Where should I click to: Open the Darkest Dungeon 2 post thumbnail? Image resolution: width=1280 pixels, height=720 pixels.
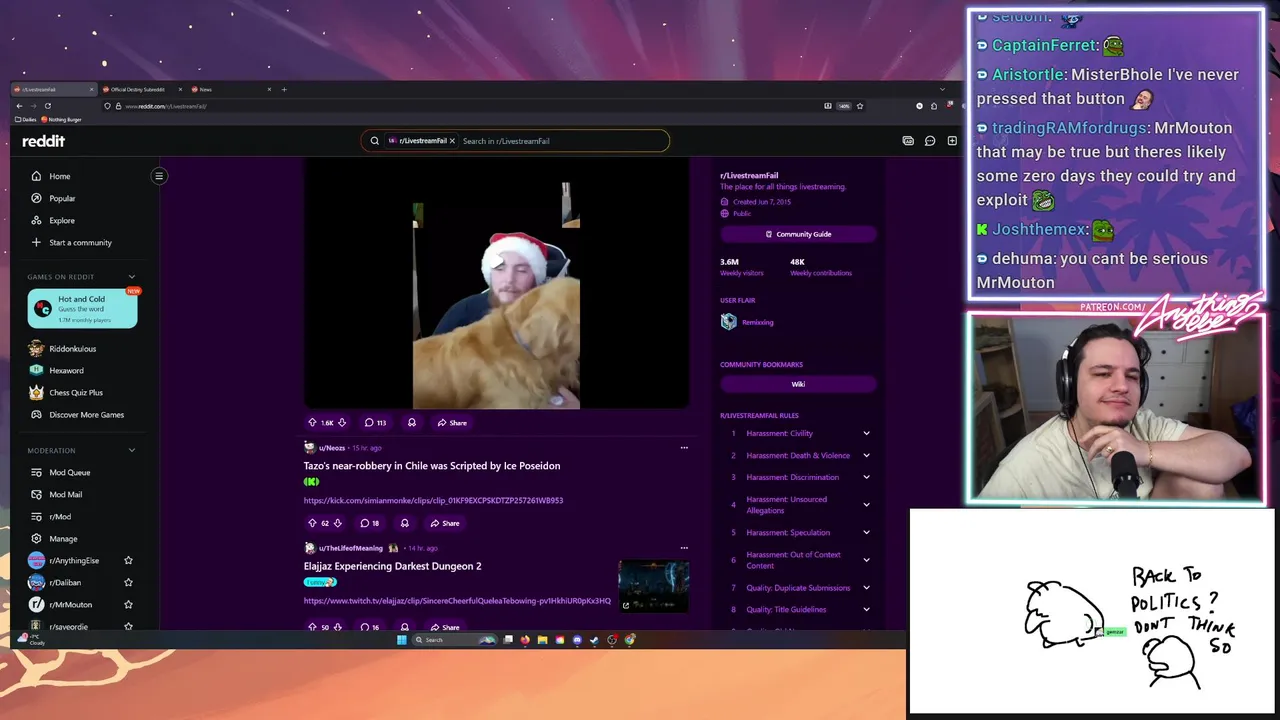click(654, 586)
